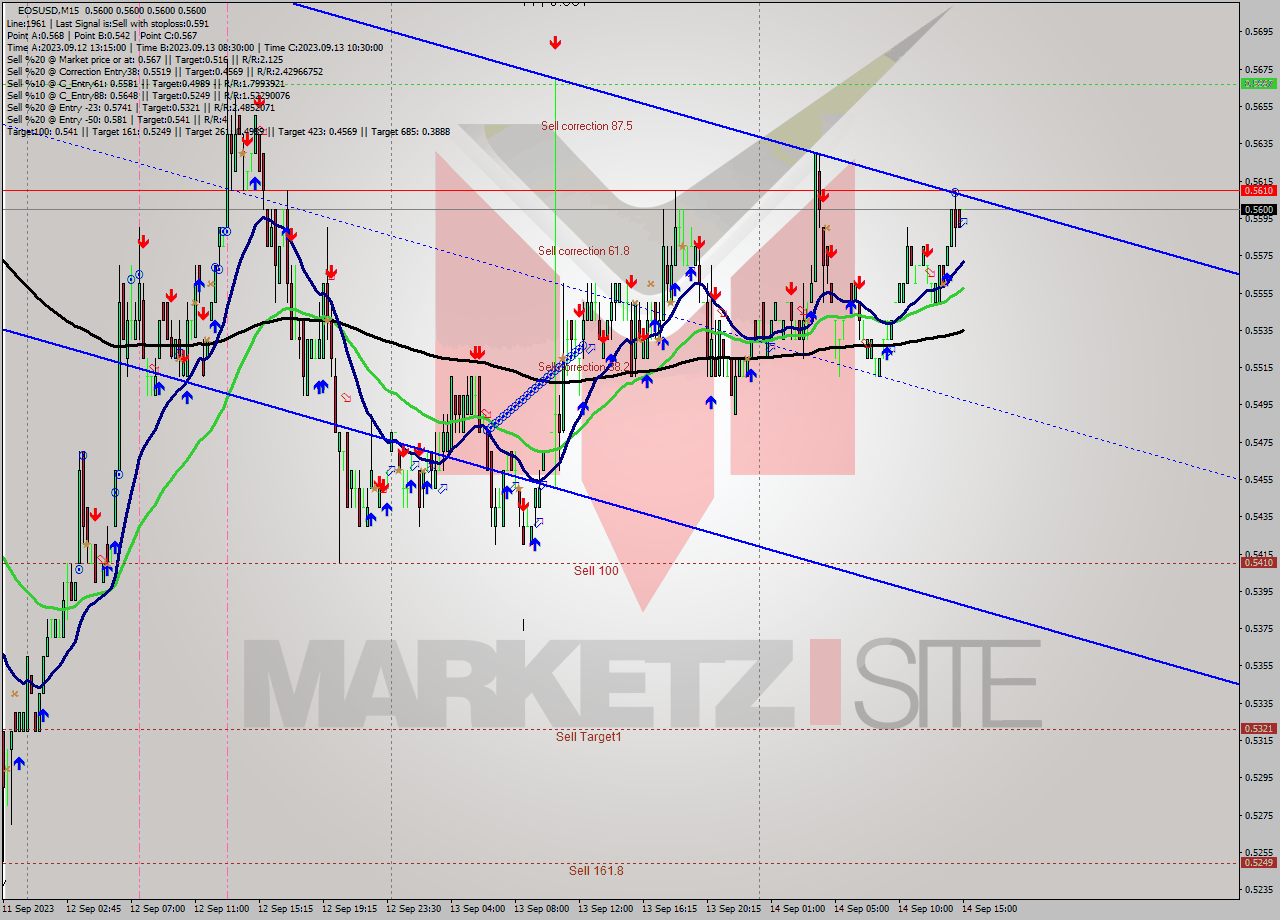Select the 0.5635 price axis label
This screenshot has height=920, width=1280.
click(x=1258, y=143)
